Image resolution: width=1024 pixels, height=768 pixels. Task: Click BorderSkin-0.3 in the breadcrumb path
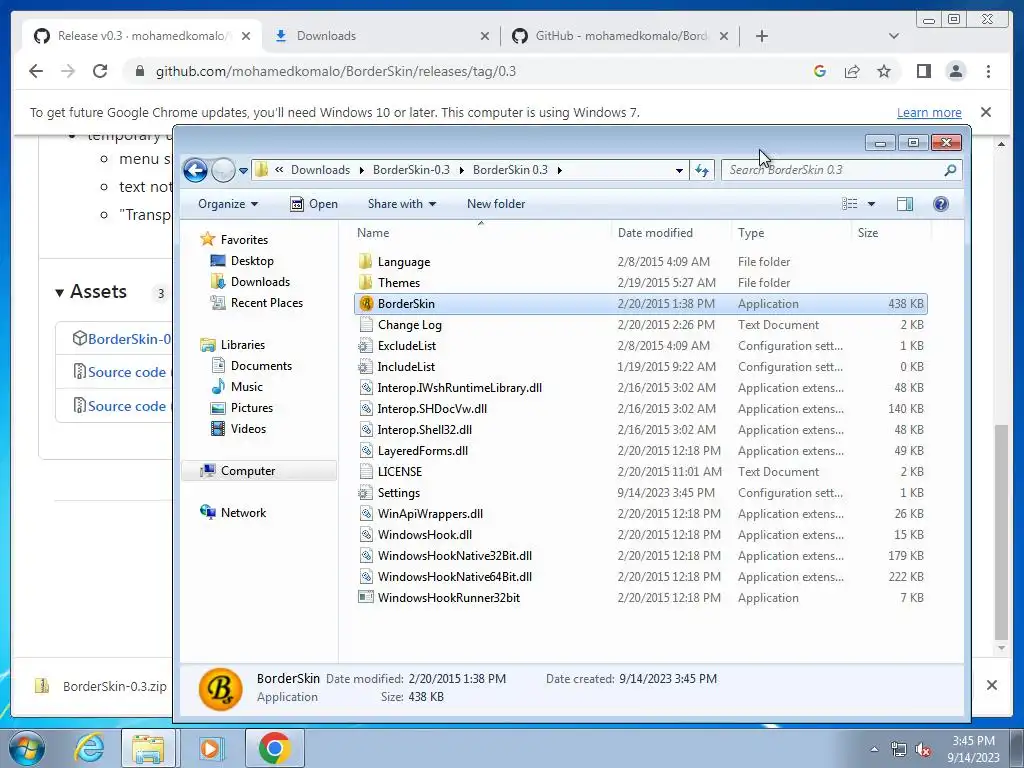[x=411, y=170]
